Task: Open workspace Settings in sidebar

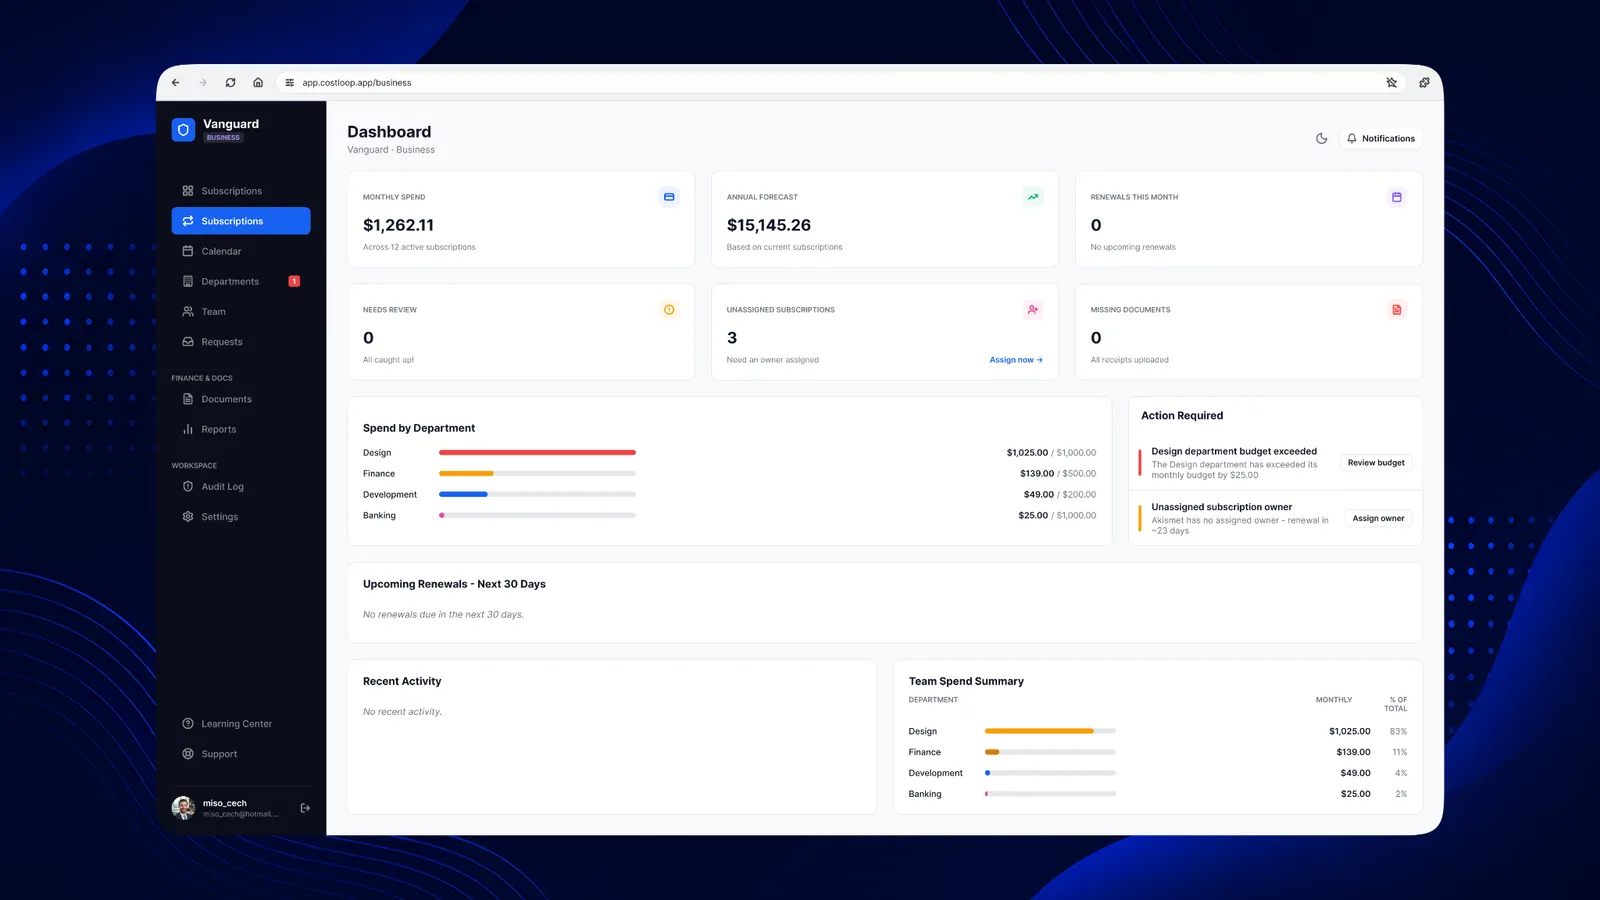Action: tap(241, 517)
